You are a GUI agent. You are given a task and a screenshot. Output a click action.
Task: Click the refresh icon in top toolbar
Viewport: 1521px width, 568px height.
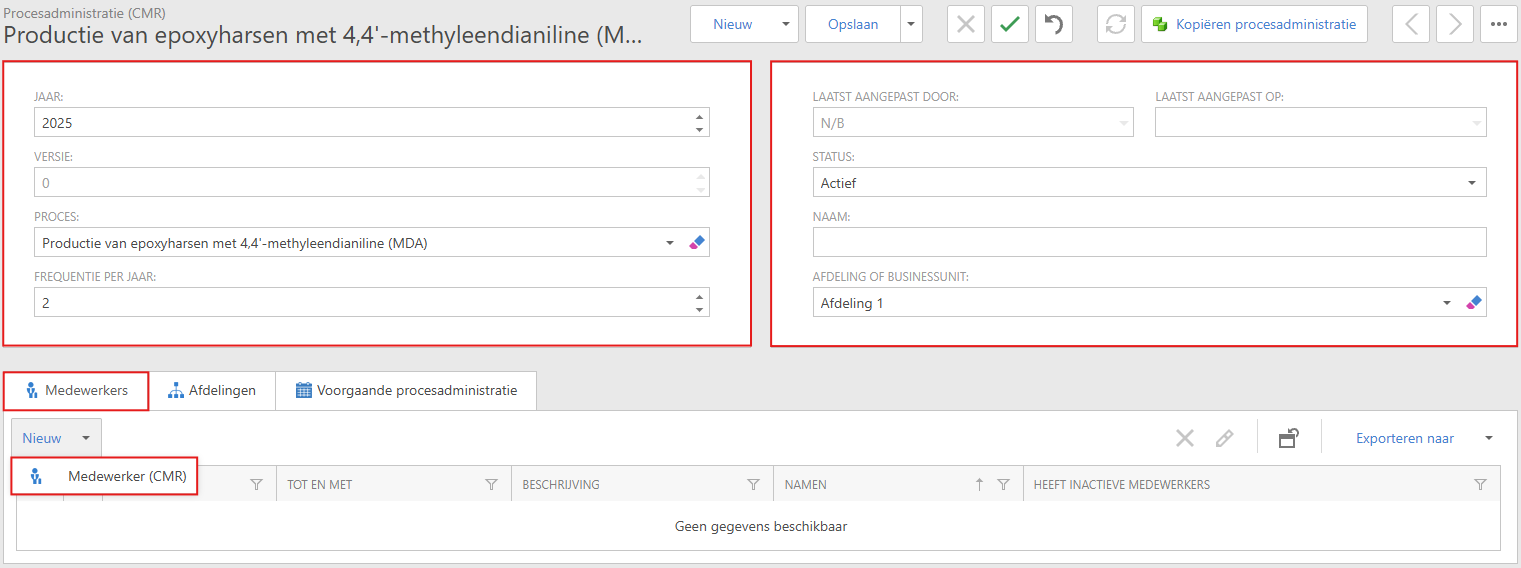1115,24
